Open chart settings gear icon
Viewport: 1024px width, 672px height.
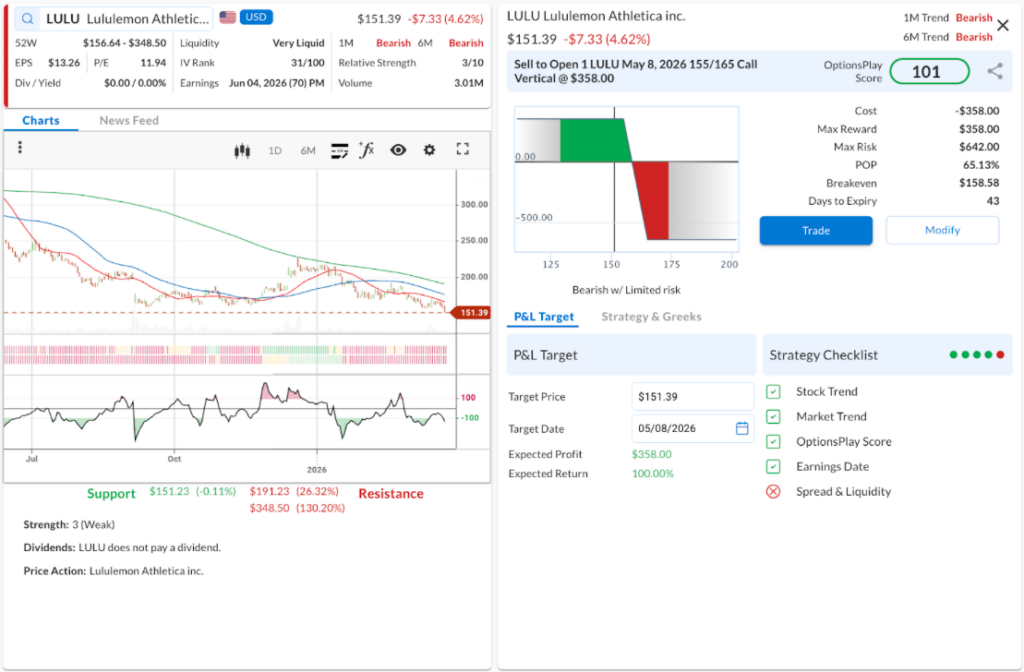pyautogui.click(x=429, y=150)
